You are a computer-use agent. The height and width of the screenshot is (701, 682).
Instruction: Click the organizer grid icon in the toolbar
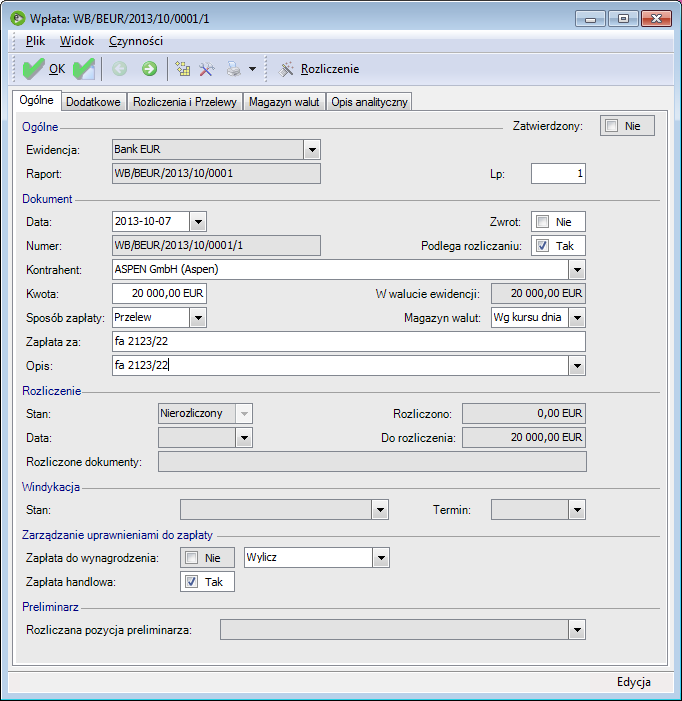click(x=182, y=69)
